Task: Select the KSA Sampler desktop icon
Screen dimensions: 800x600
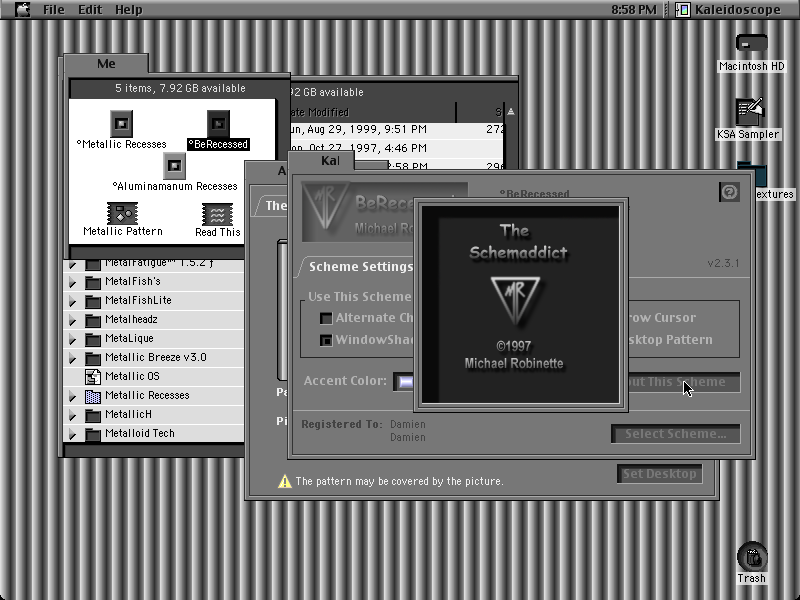Action: click(749, 112)
